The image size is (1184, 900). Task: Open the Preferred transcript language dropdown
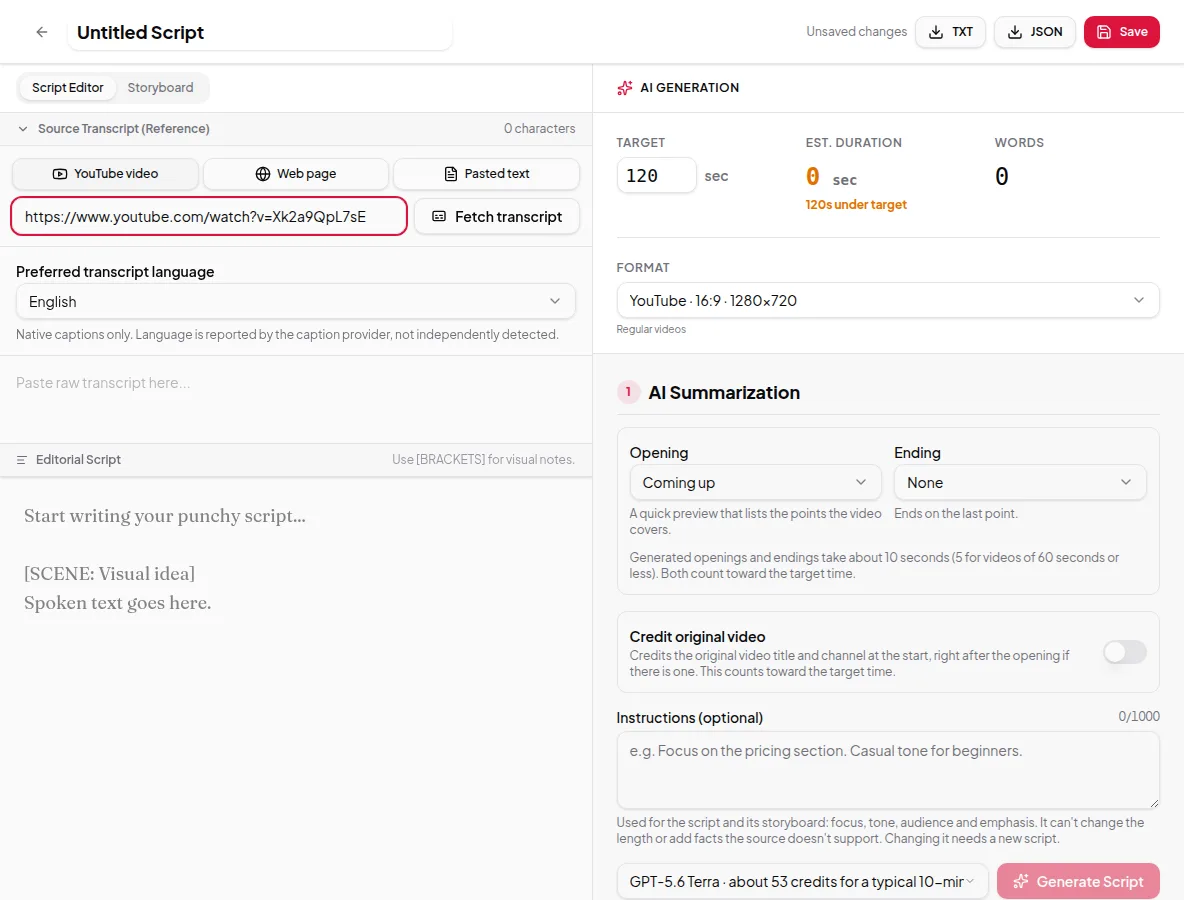295,302
